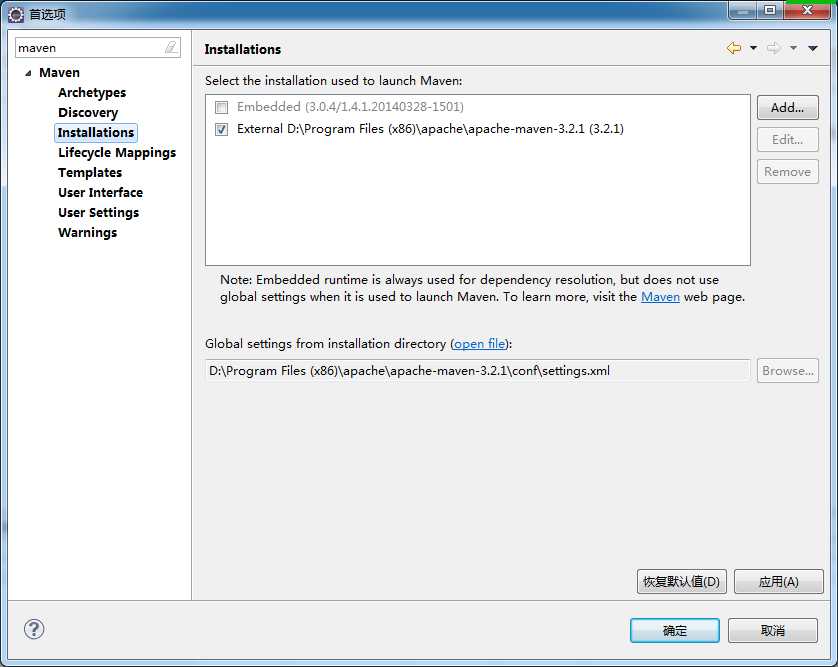Screen dimensions: 838x667
Task: Open Lifecycle Mappings preference page
Action: (117, 153)
